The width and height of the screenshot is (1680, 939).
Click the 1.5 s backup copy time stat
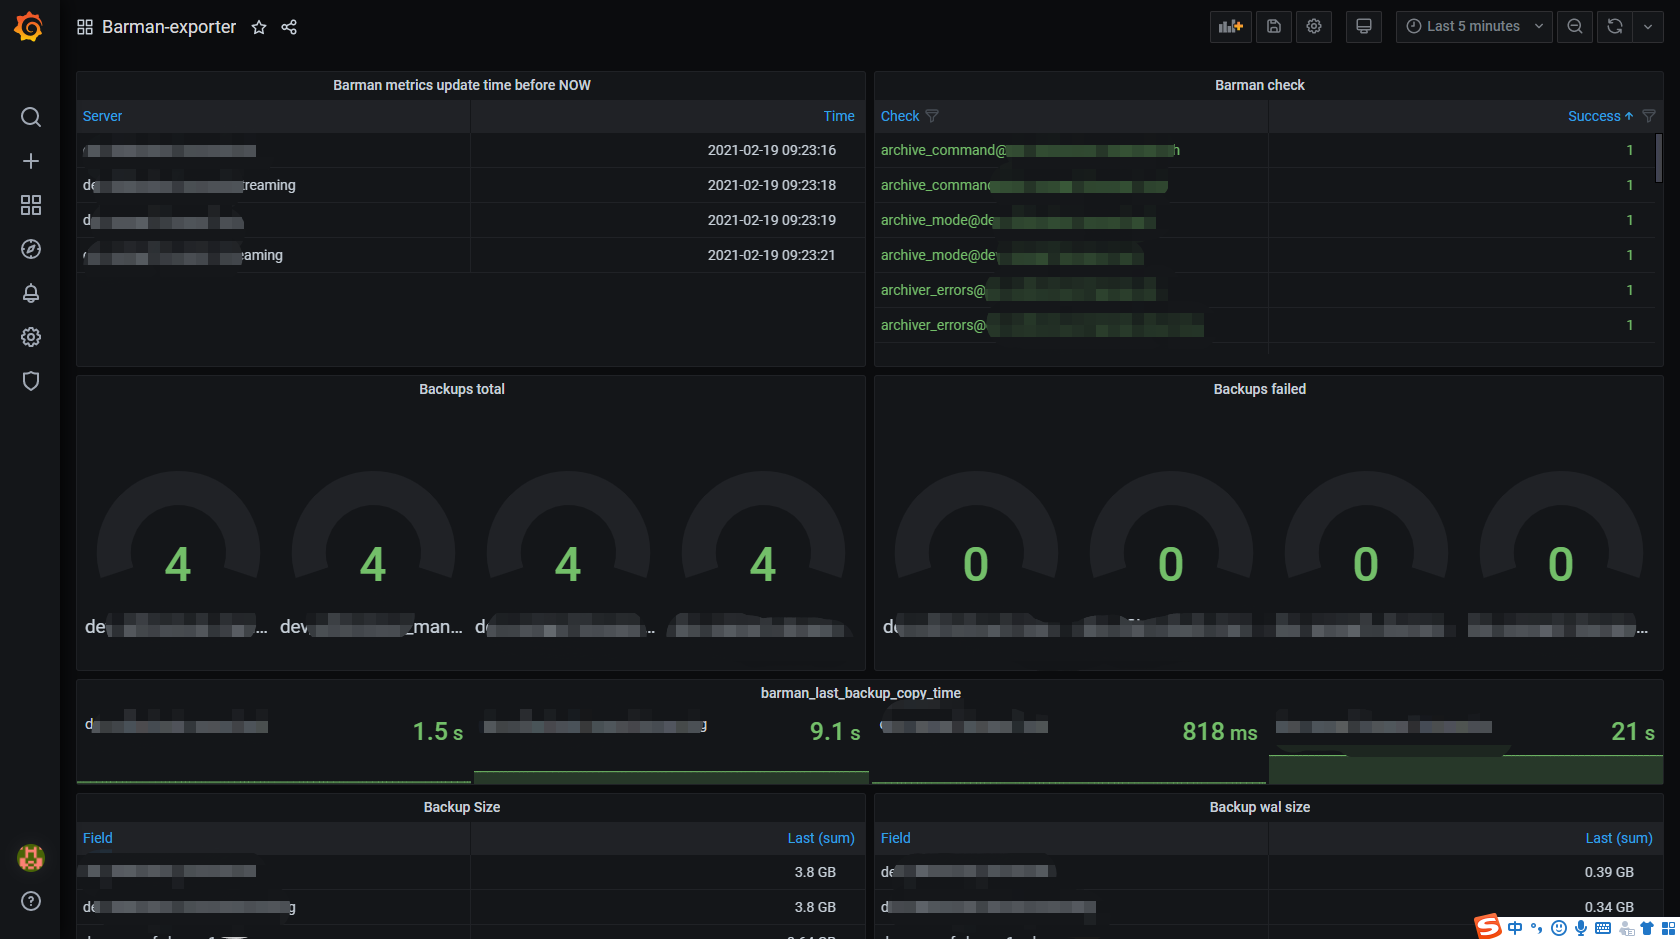point(438,732)
